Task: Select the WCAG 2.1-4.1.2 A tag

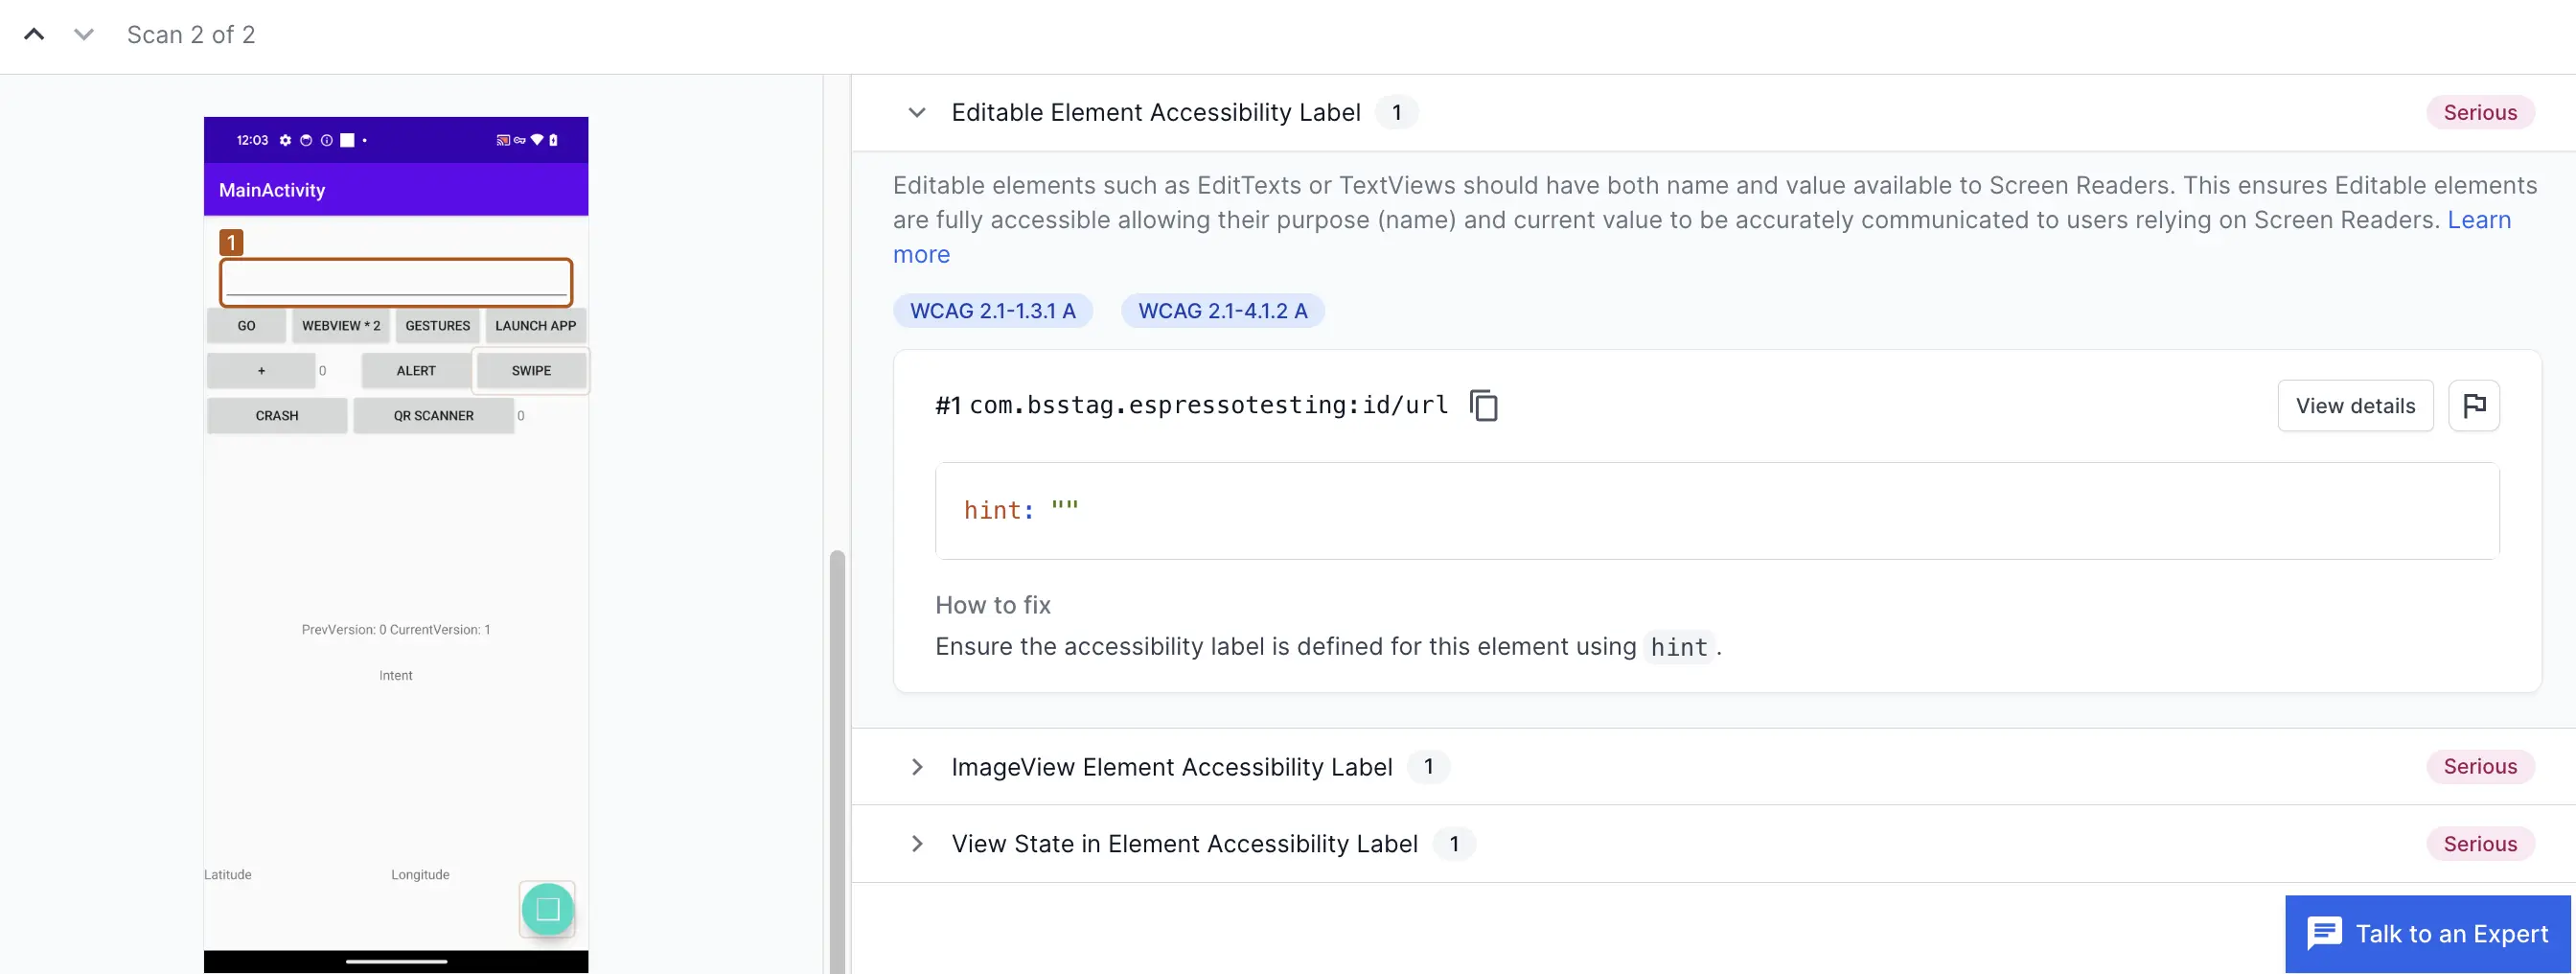Action: click(1222, 311)
